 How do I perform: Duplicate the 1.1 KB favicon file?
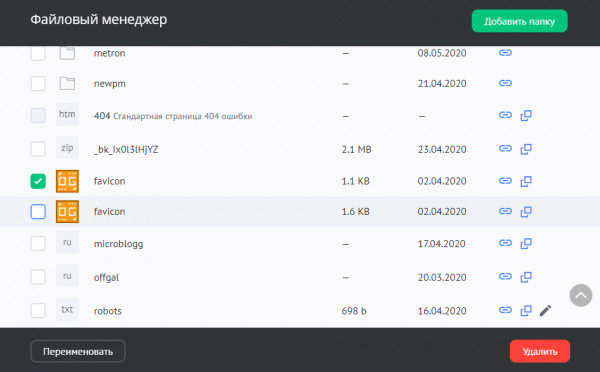526,181
